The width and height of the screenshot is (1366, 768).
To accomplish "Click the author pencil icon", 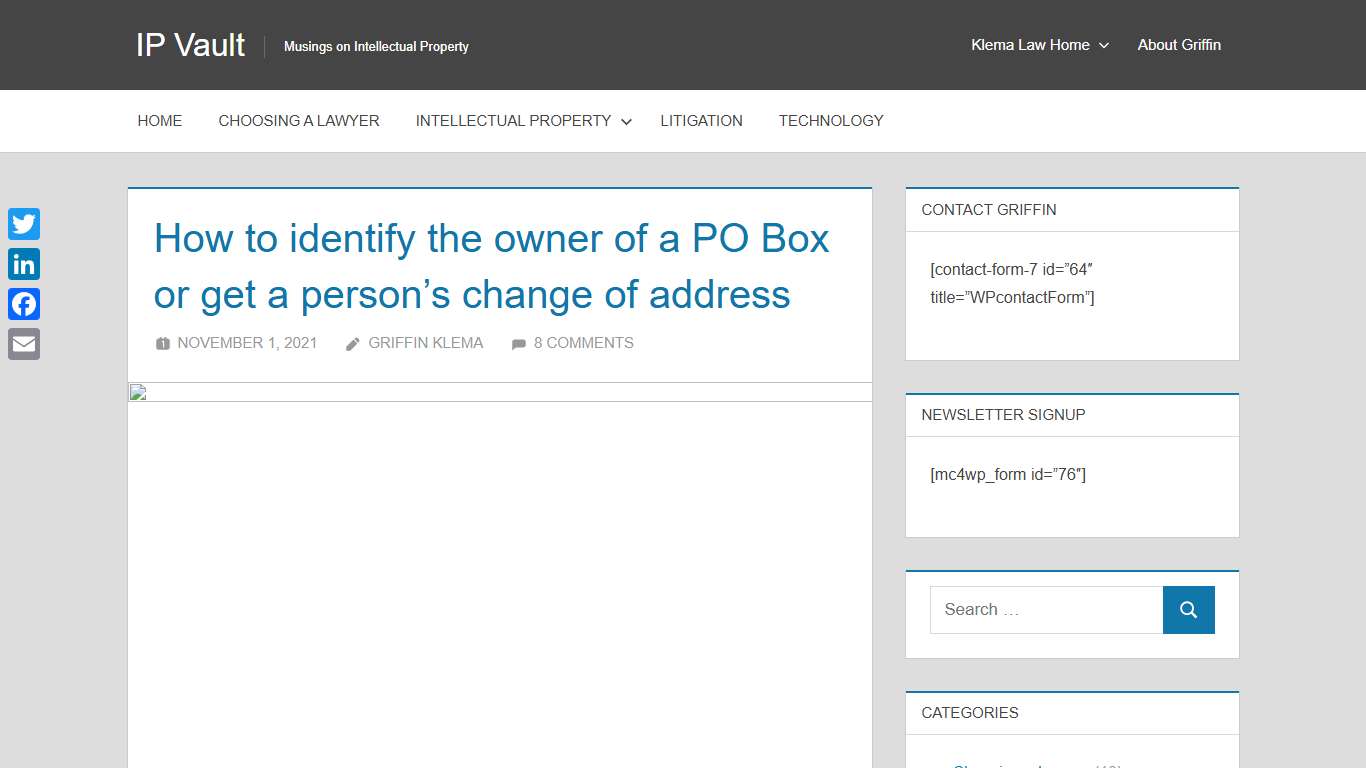I will [352, 343].
